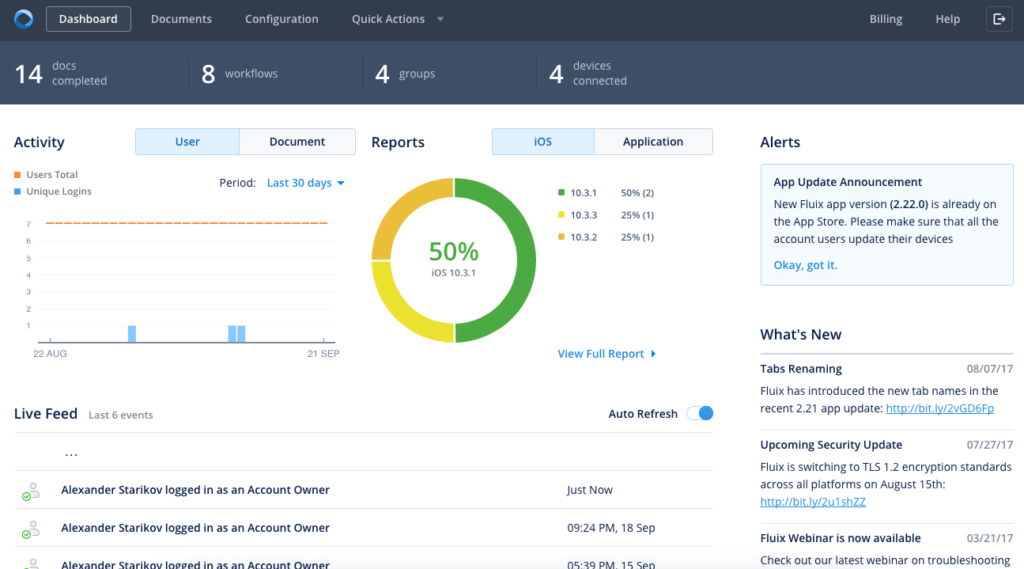Open the Documents tab

(x=181, y=19)
